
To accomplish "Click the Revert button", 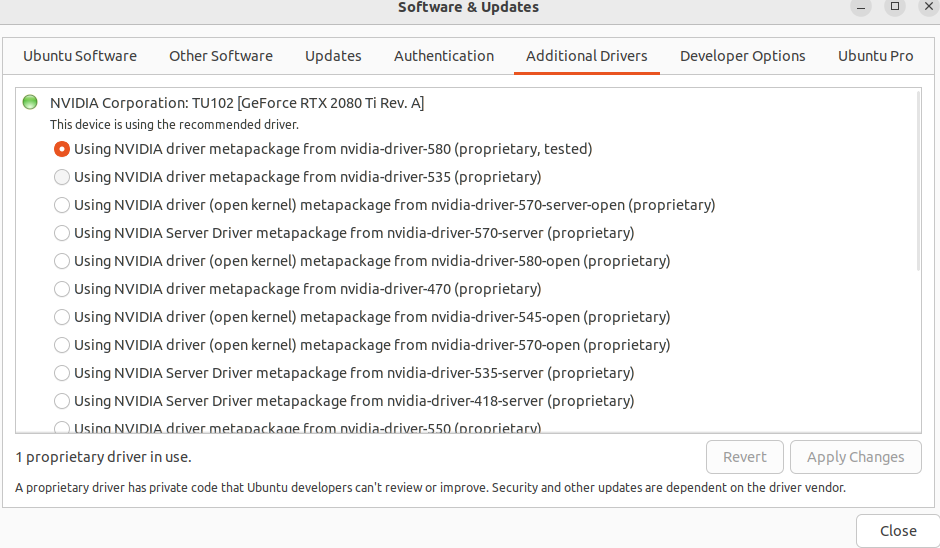I will pyautogui.click(x=745, y=457).
